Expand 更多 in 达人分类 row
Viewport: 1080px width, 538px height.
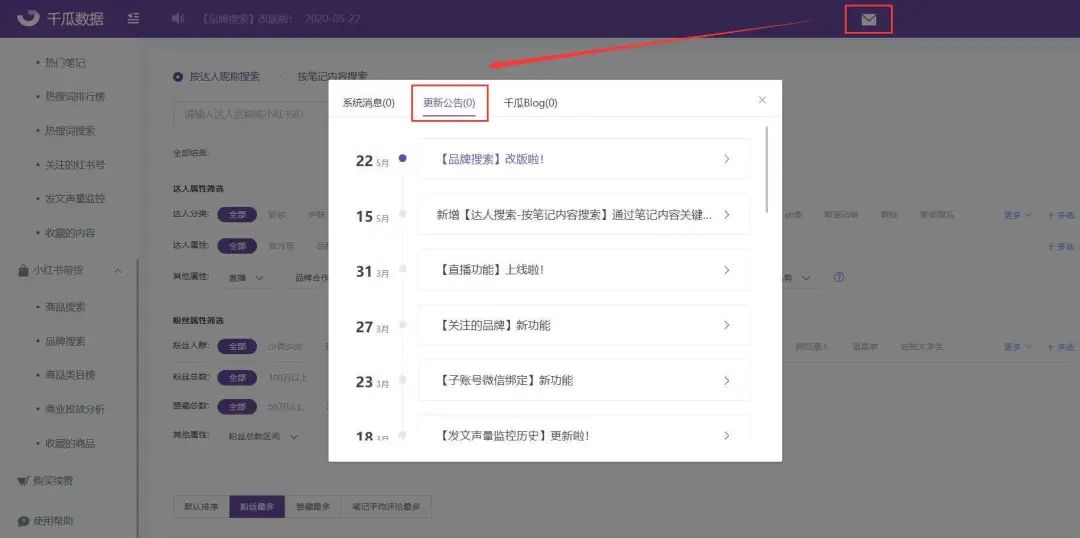coord(1017,215)
